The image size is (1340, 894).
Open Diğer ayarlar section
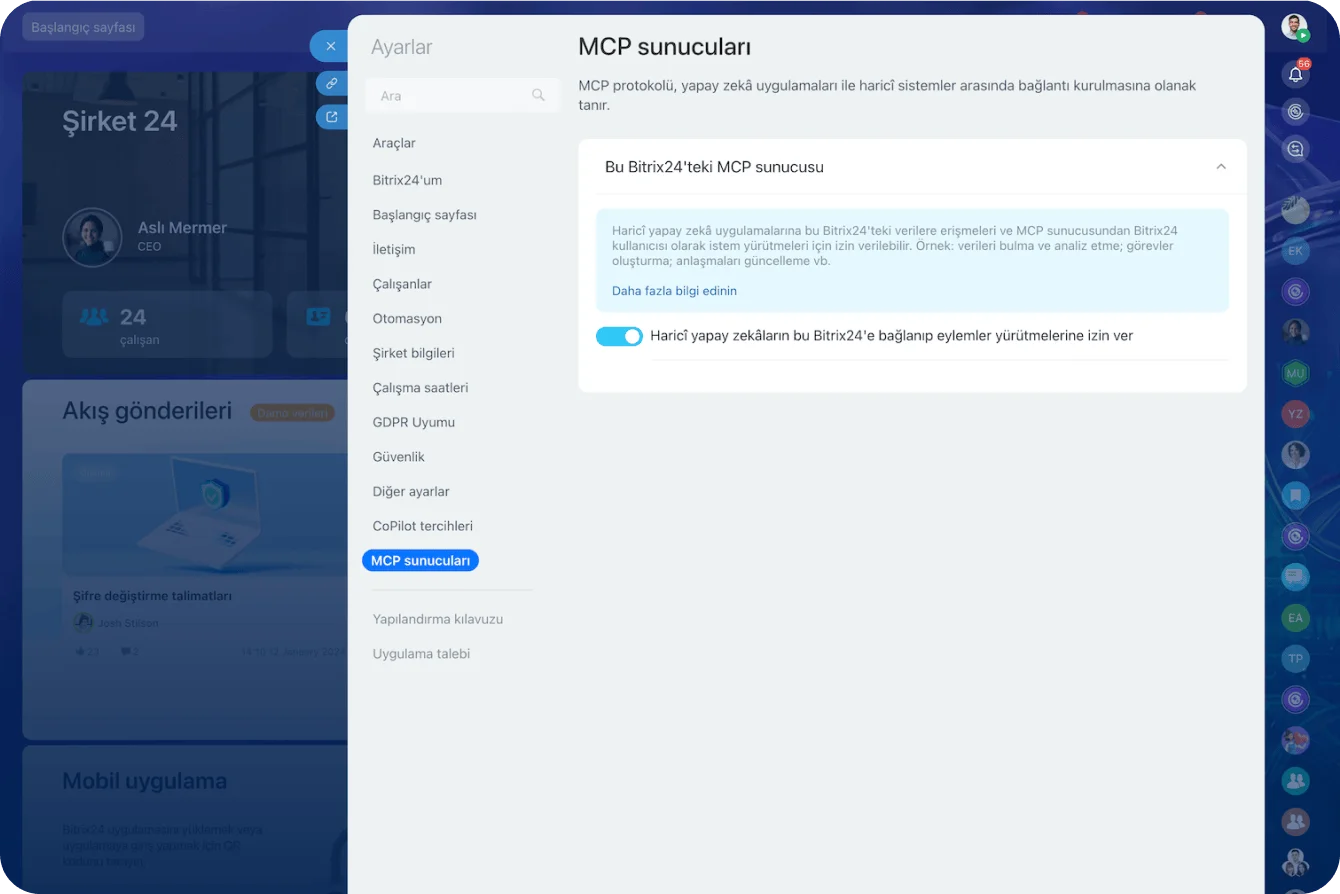coord(411,491)
